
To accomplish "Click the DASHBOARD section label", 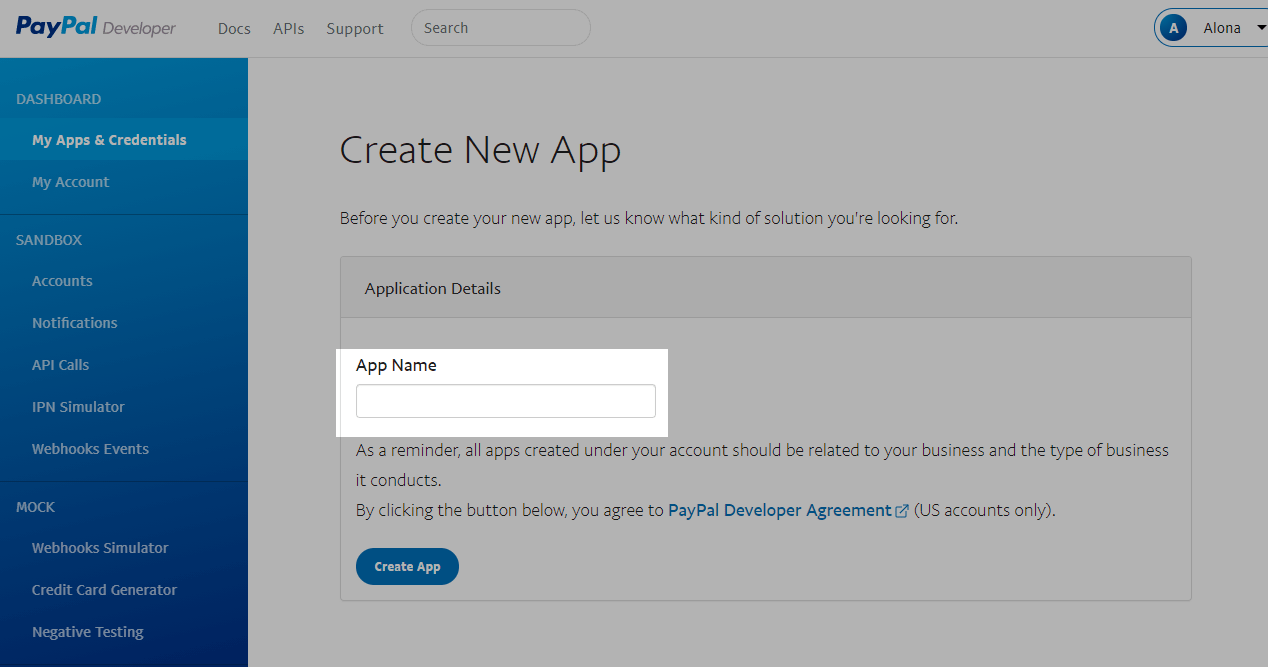I will tap(58, 99).
